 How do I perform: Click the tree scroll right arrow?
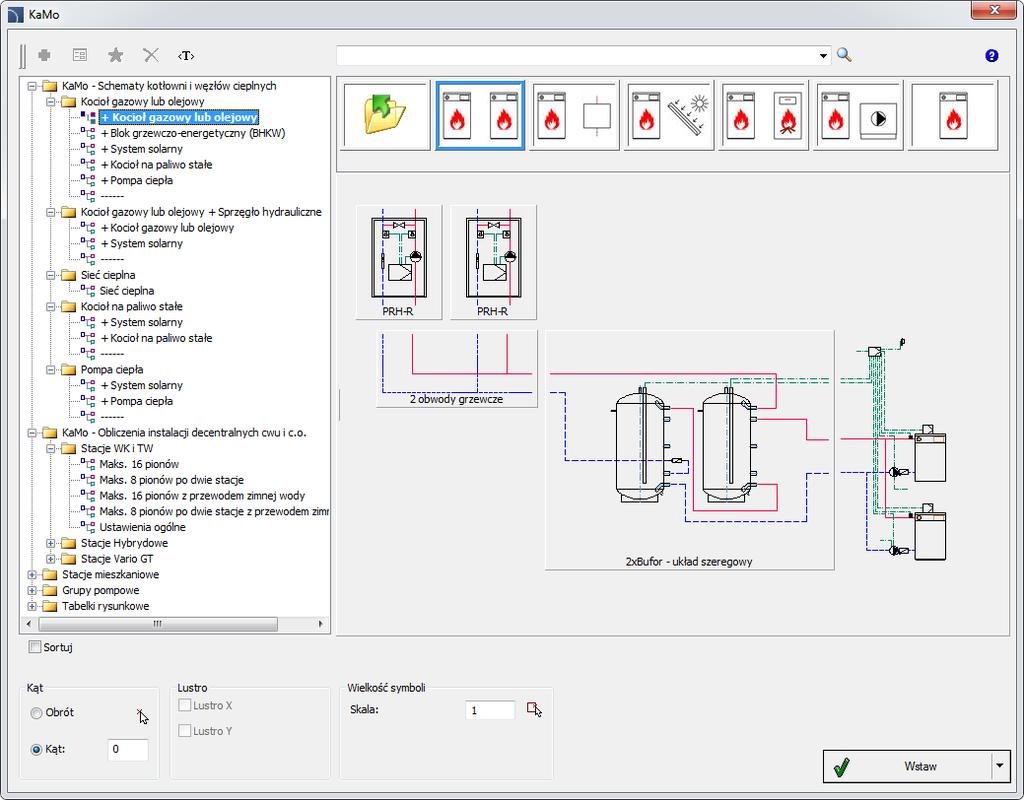pyautogui.click(x=321, y=624)
